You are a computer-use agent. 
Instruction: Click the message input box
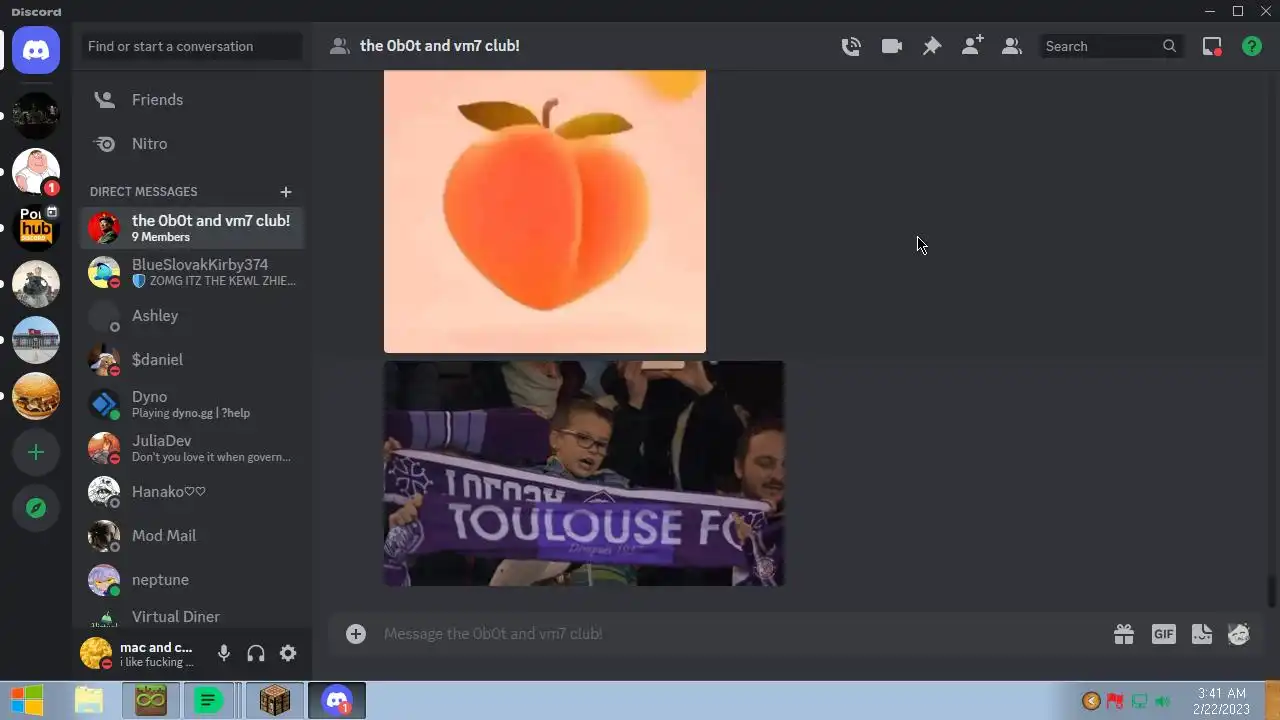pyautogui.click(x=740, y=634)
